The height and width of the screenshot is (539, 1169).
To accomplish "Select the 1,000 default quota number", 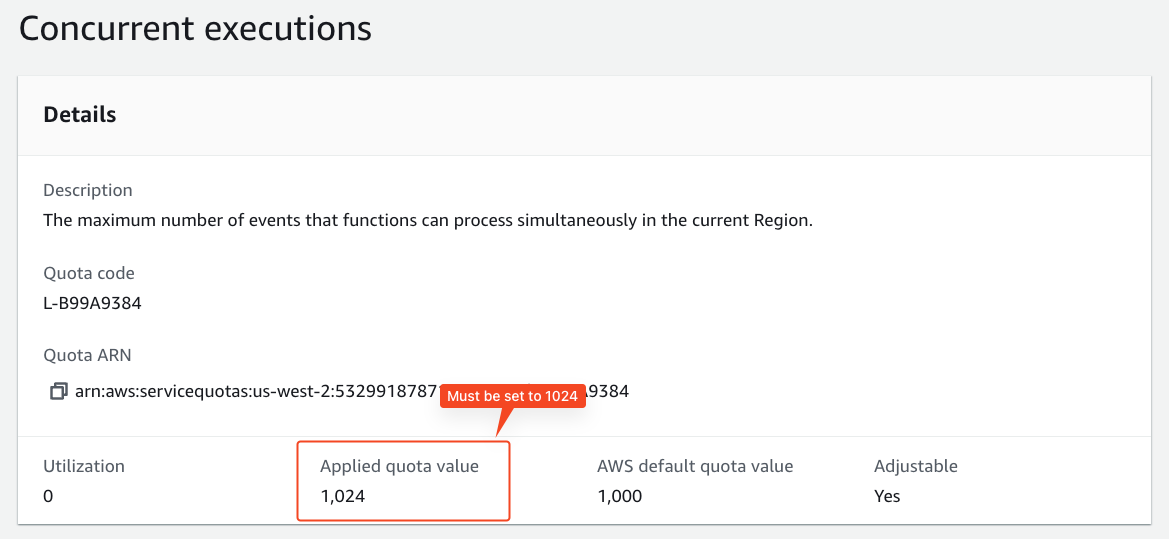I will click(x=620, y=496).
